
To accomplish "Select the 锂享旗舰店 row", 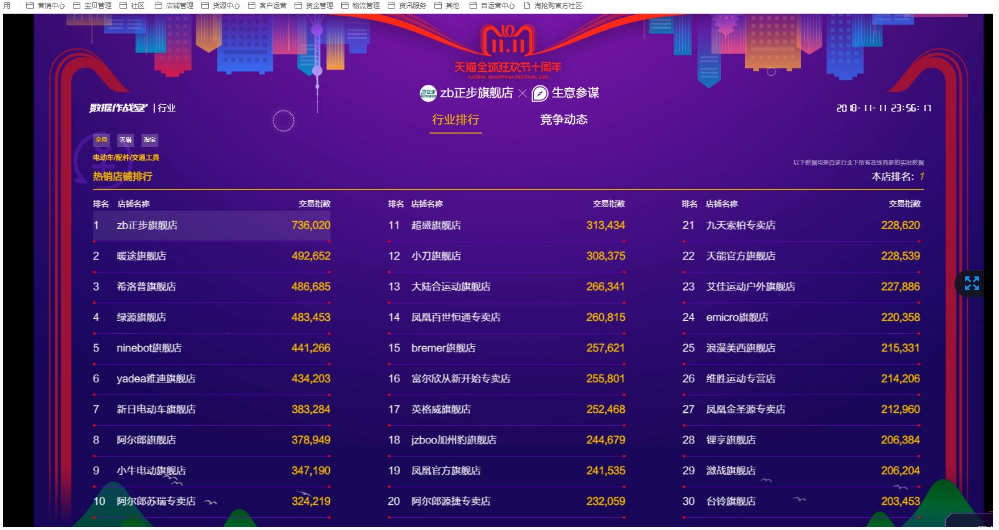I will point(801,440).
